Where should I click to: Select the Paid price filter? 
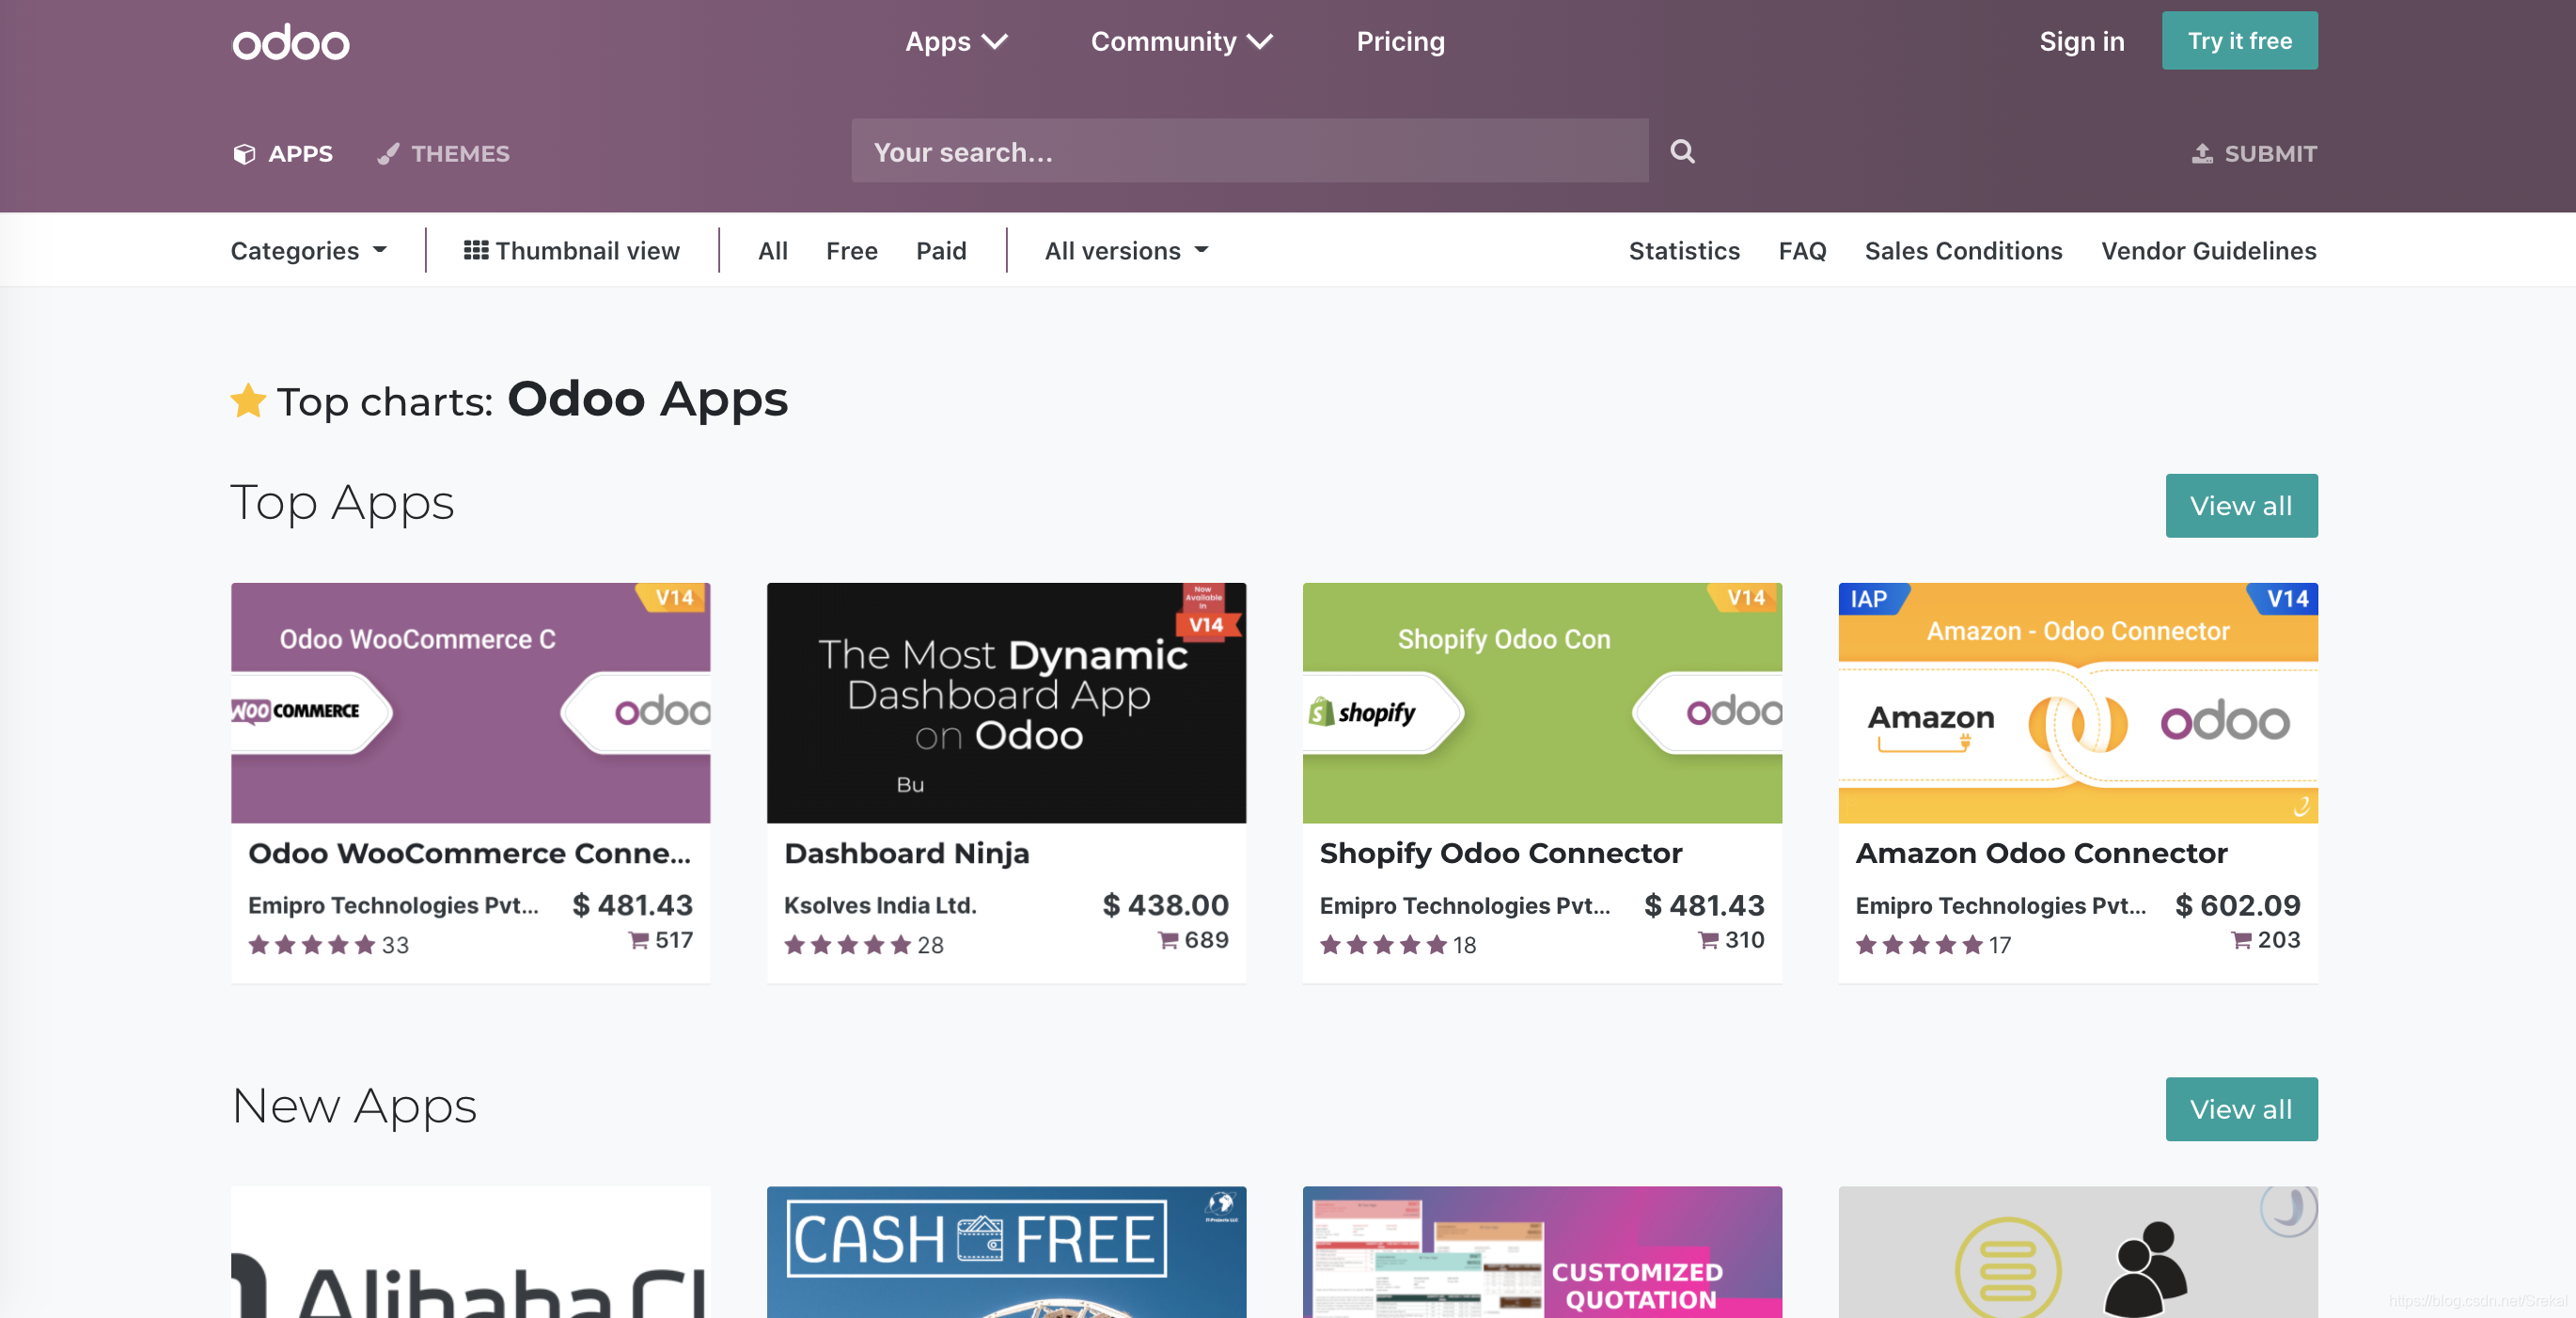940,251
